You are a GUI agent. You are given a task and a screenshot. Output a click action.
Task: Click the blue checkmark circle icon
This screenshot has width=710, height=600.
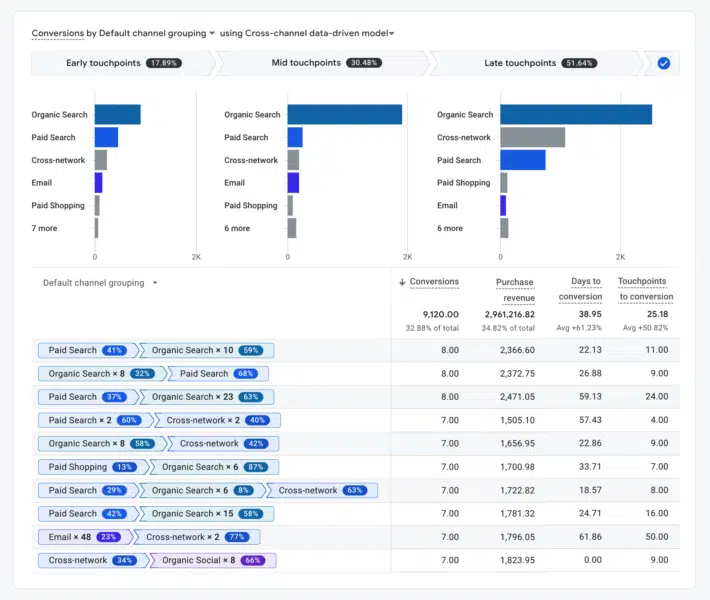coord(664,63)
